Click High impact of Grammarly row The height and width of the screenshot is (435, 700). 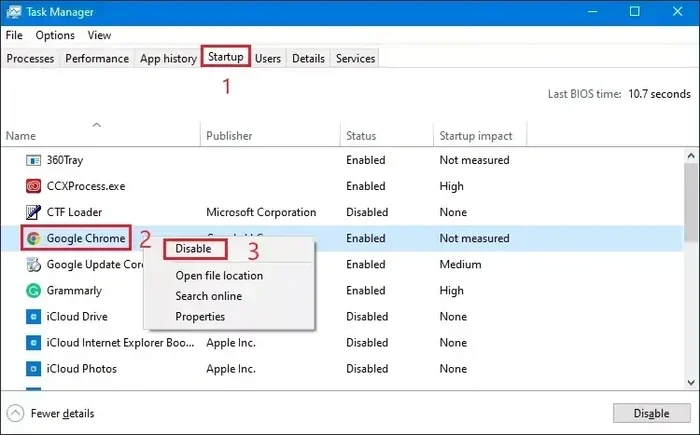tap(451, 291)
